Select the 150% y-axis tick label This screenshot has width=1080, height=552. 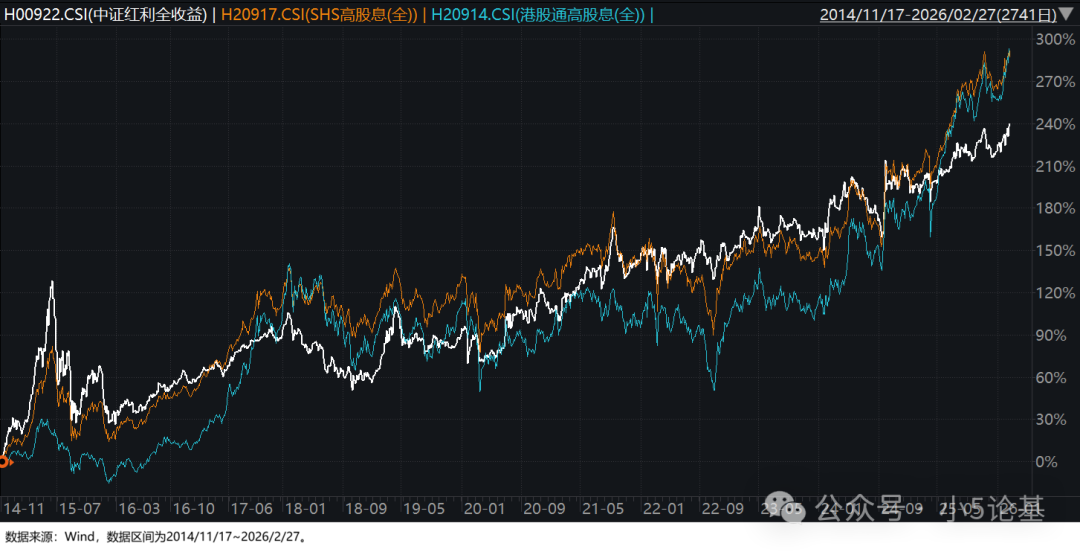coord(1053,251)
